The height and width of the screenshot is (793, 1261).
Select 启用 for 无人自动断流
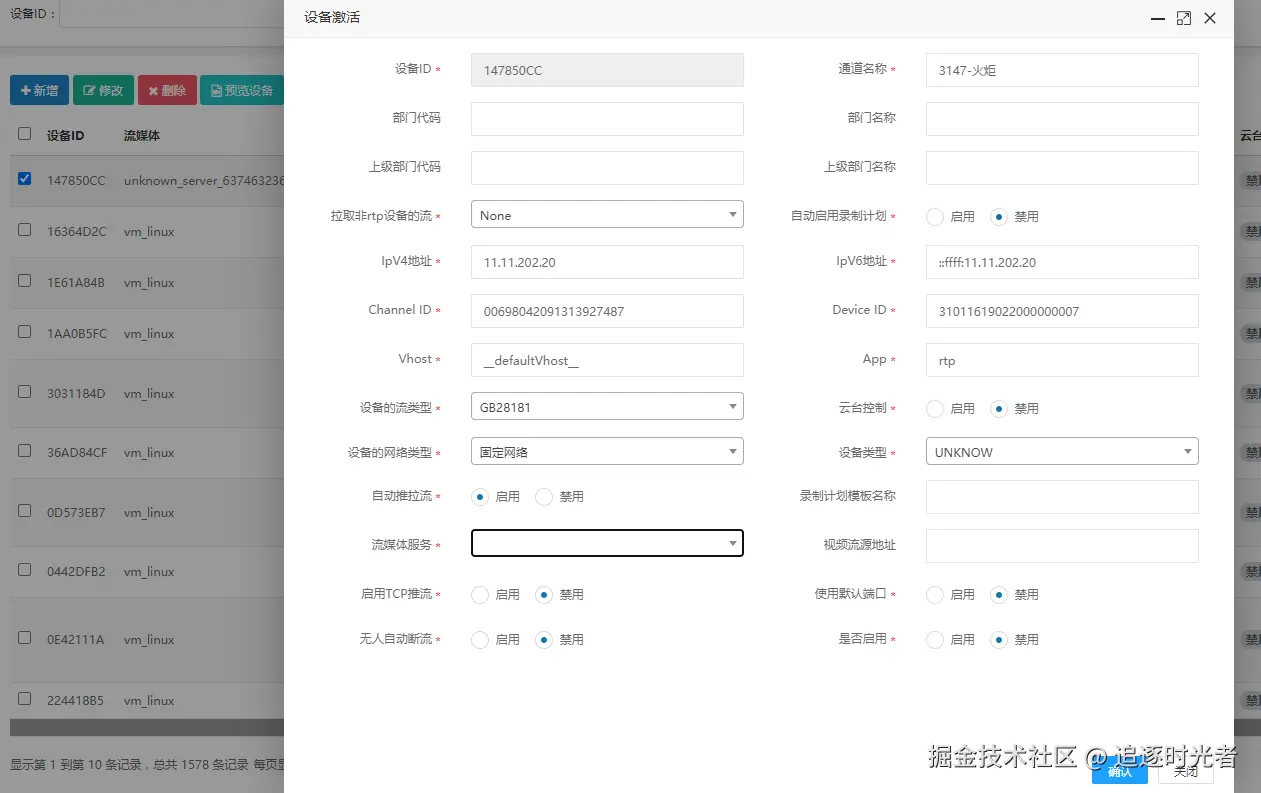[480, 639]
